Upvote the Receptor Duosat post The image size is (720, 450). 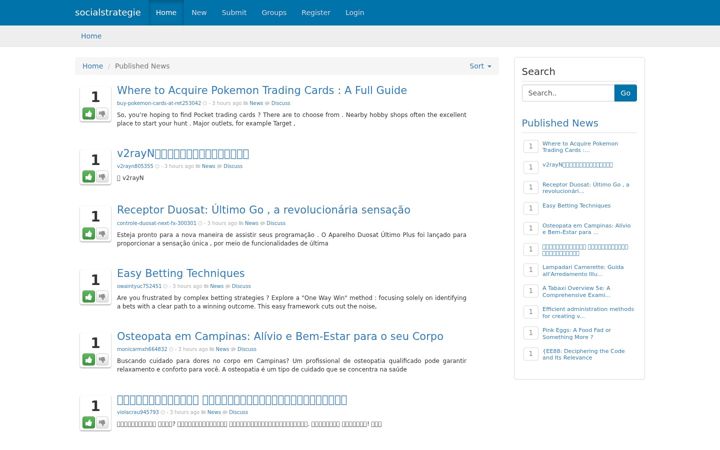coord(89,233)
